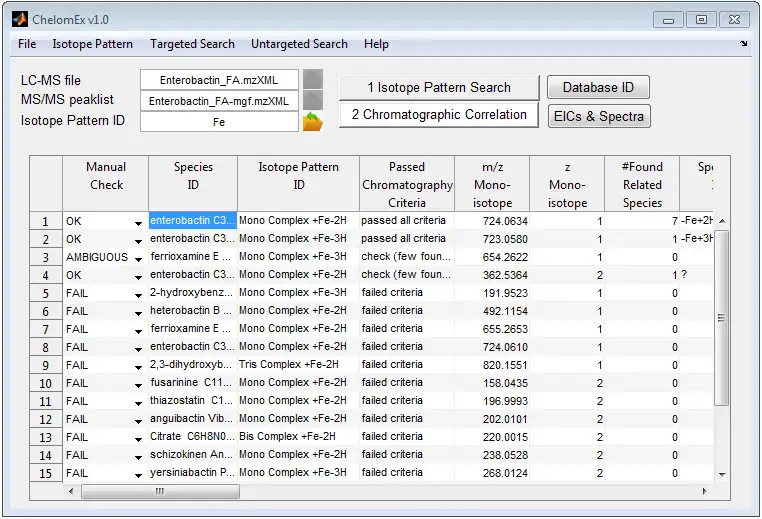Click ferrioxamine E species cell in row 3
This screenshot has width=762, height=519.
(x=193, y=256)
